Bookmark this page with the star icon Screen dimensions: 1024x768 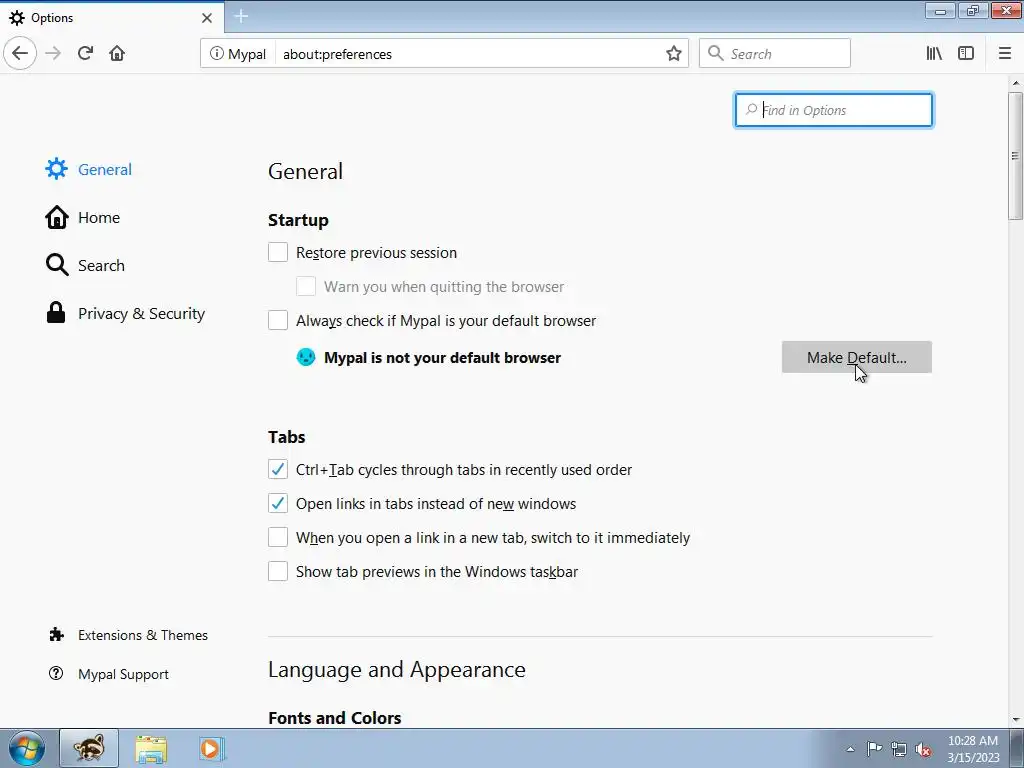point(674,54)
